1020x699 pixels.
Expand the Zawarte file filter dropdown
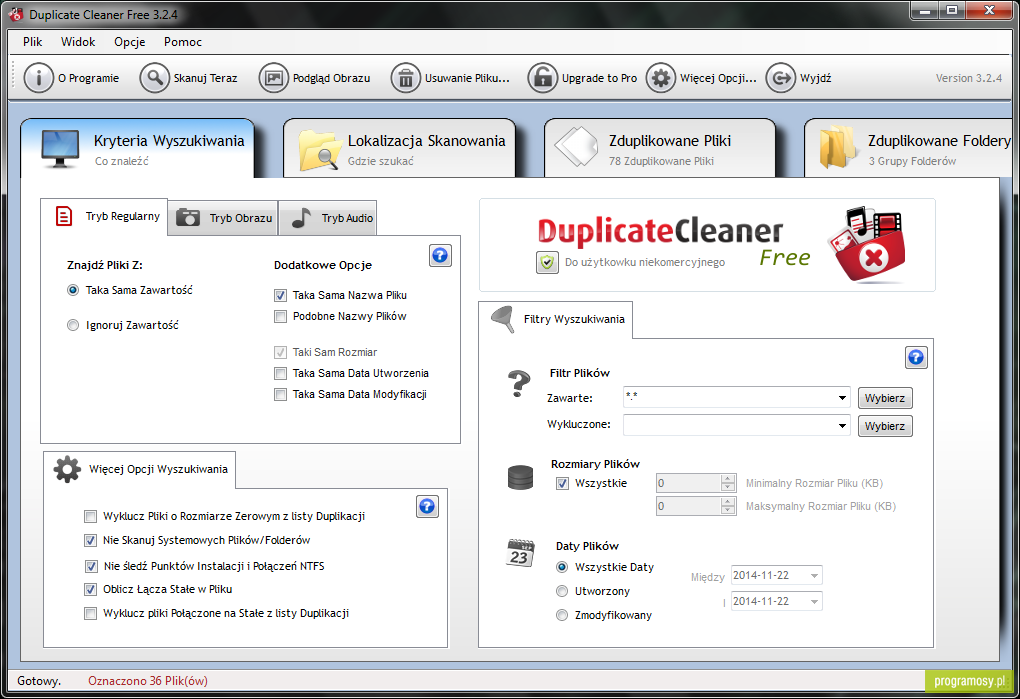click(x=842, y=398)
